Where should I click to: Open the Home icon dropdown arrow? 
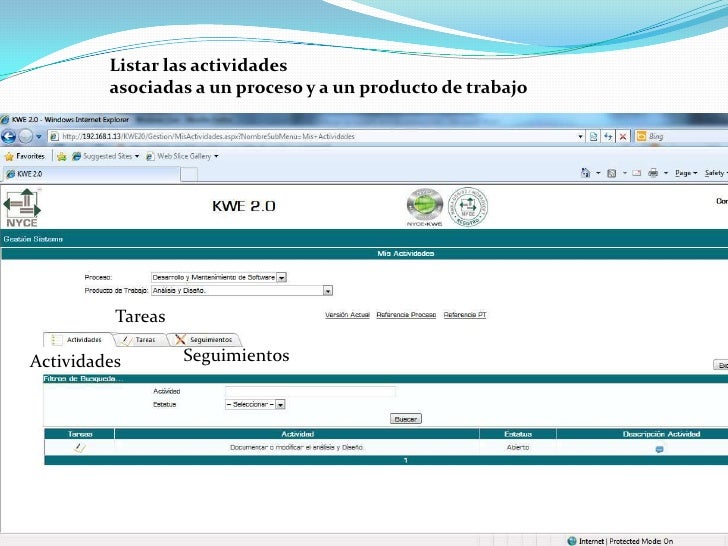pos(598,173)
